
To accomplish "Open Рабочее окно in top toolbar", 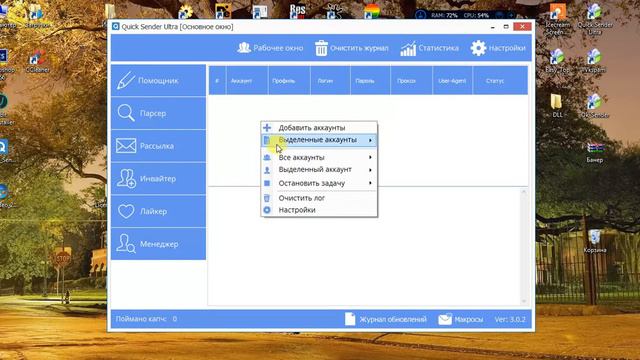I will pyautogui.click(x=270, y=48).
